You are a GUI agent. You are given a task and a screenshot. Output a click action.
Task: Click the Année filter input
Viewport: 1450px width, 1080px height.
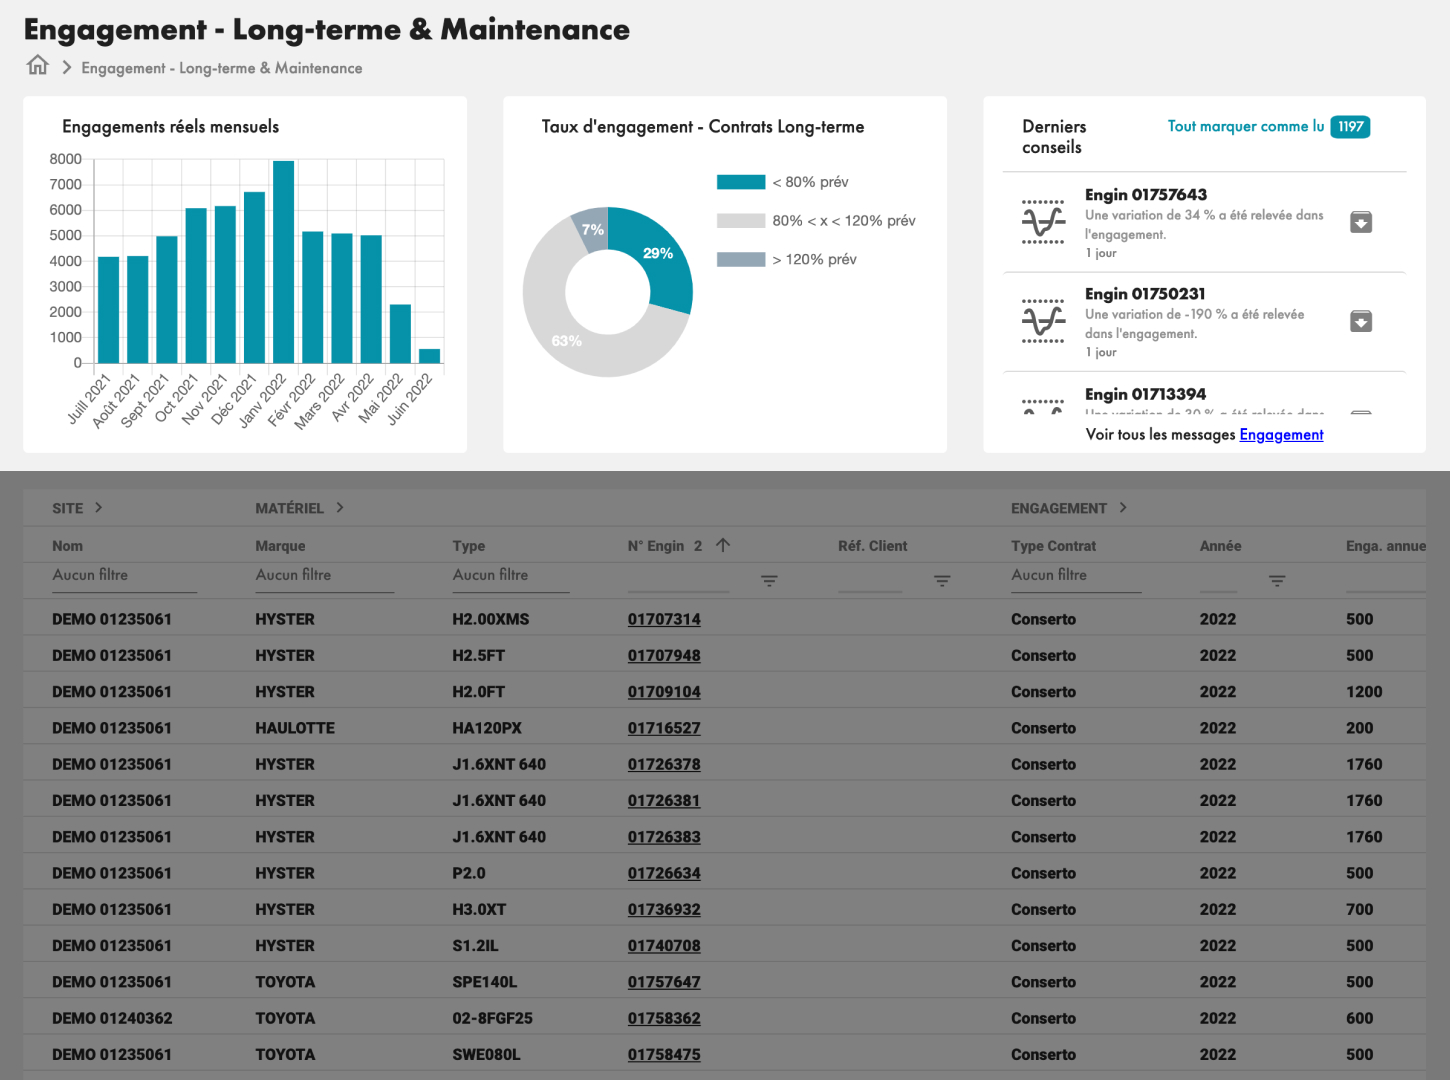(x=1218, y=580)
